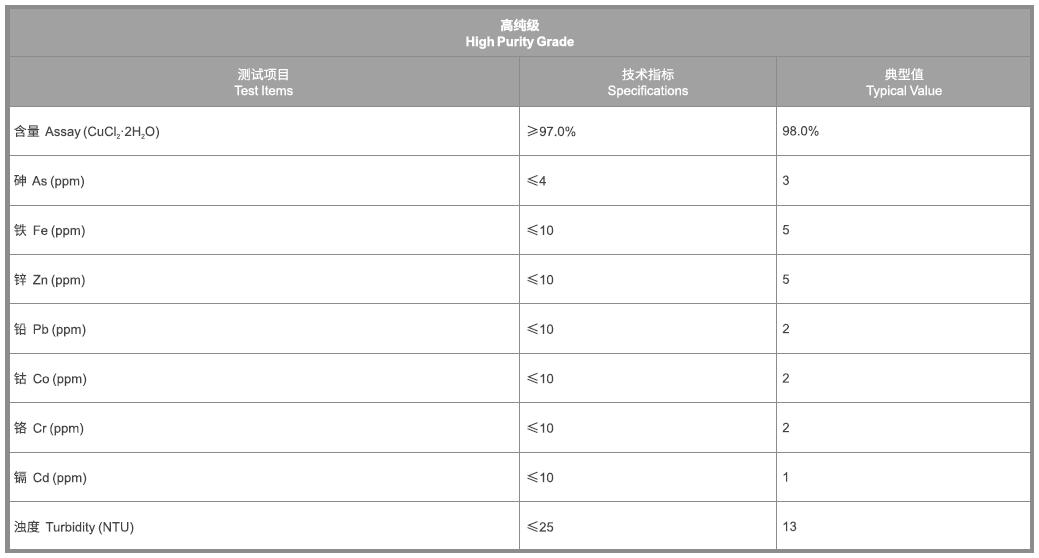The width and height of the screenshot is (1039, 558).
Task: Select the Typical Value column header
Action: click(903, 82)
